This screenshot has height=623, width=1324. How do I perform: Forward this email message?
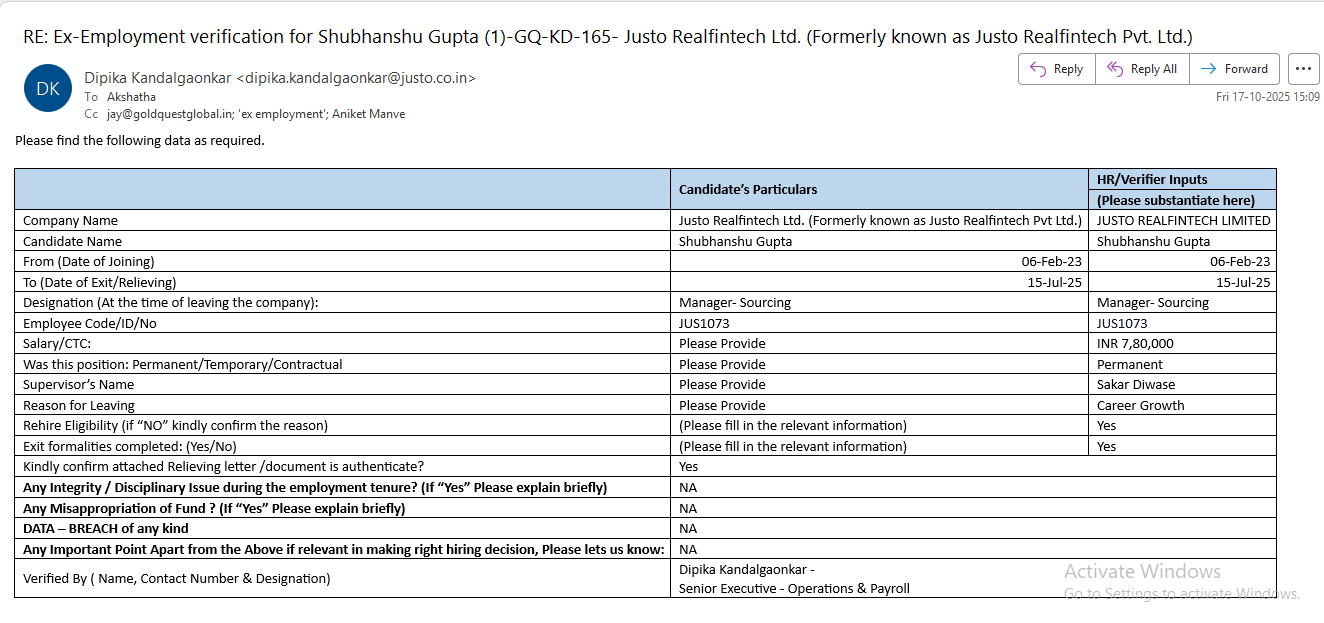tap(1234, 69)
